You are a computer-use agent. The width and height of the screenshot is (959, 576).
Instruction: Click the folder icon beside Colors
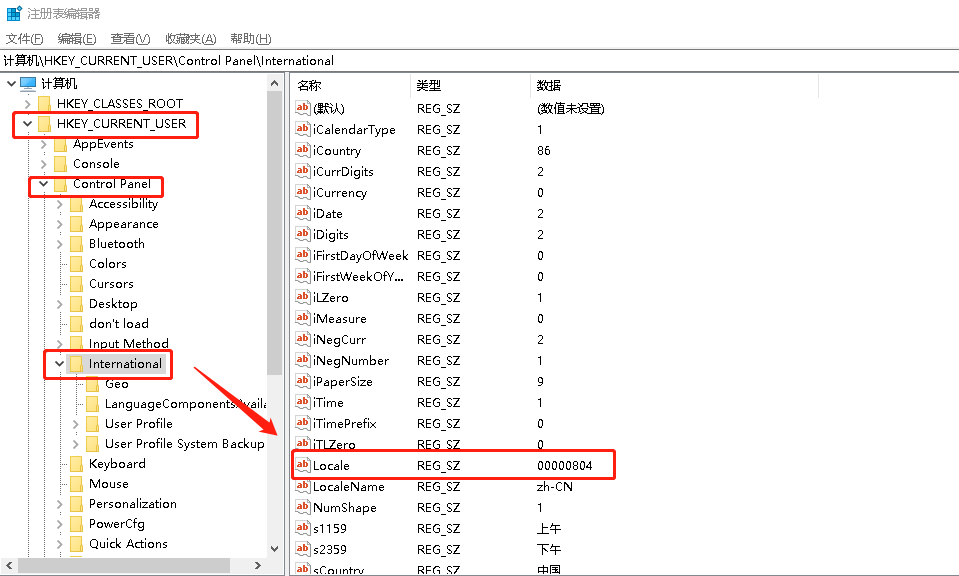pyautogui.click(x=76, y=264)
